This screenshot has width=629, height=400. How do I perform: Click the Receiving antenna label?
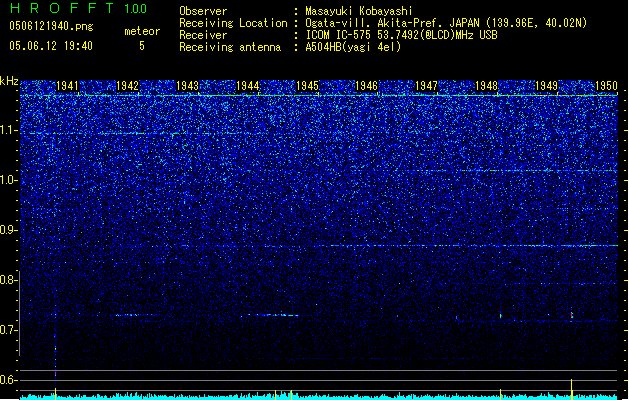click(x=230, y=47)
